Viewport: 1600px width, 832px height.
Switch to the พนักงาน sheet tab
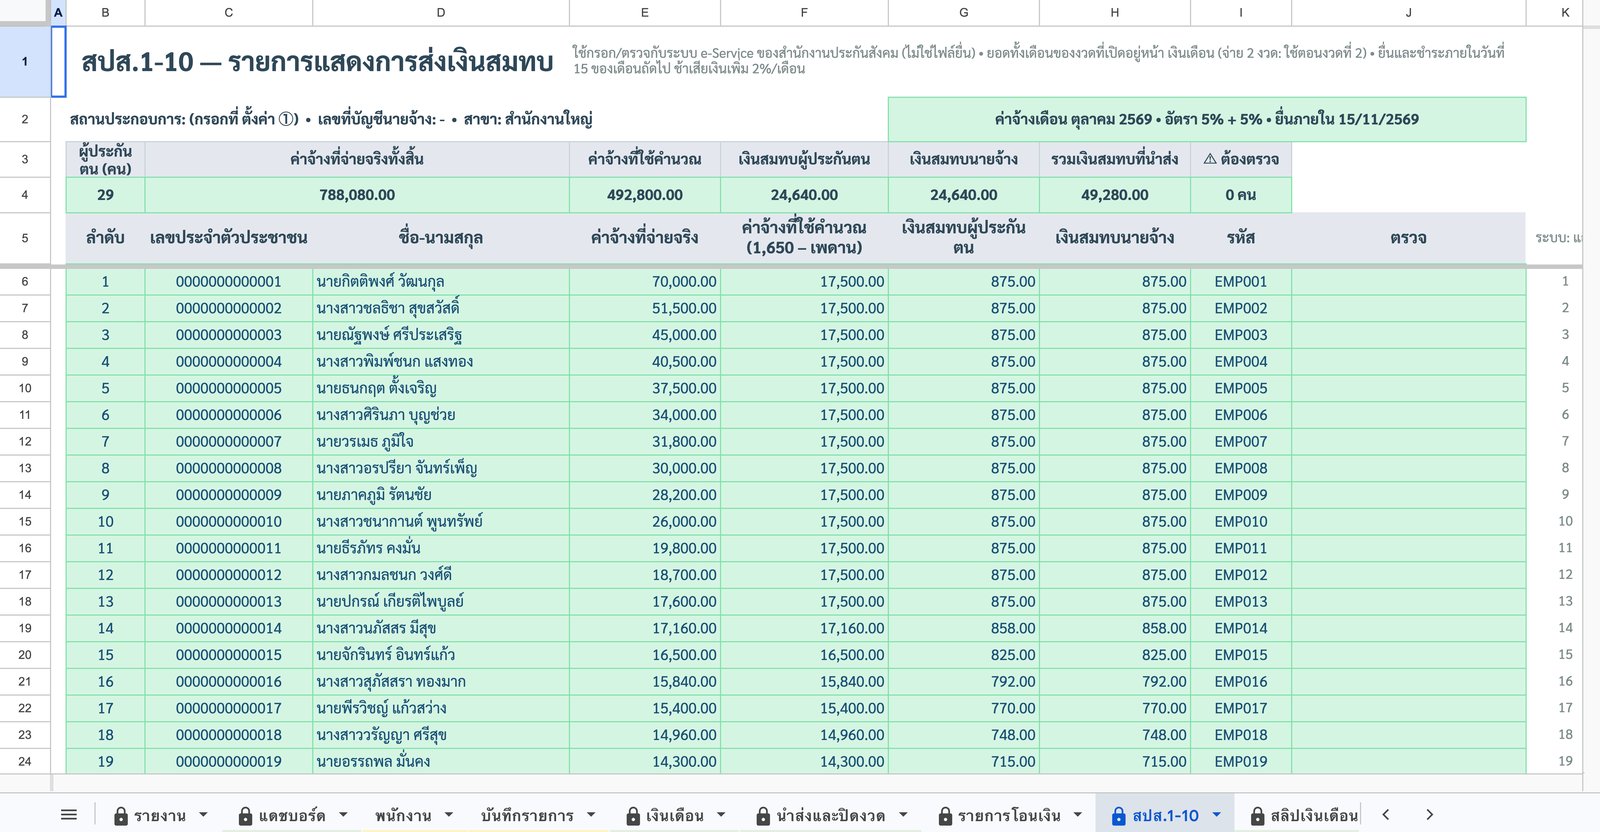point(403,815)
